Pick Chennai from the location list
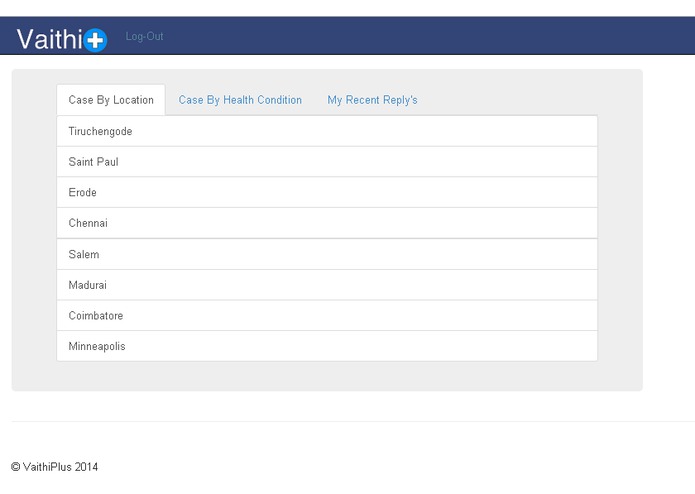 coord(327,223)
